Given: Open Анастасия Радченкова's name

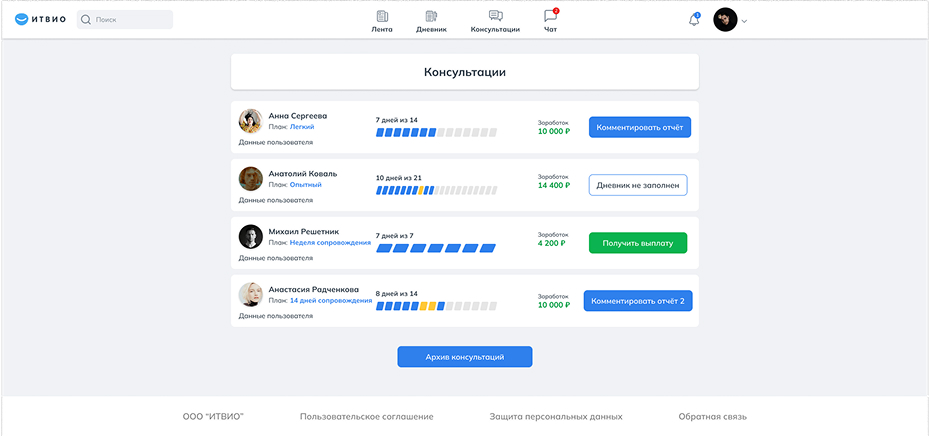Looking at the screenshot, I should tap(313, 289).
